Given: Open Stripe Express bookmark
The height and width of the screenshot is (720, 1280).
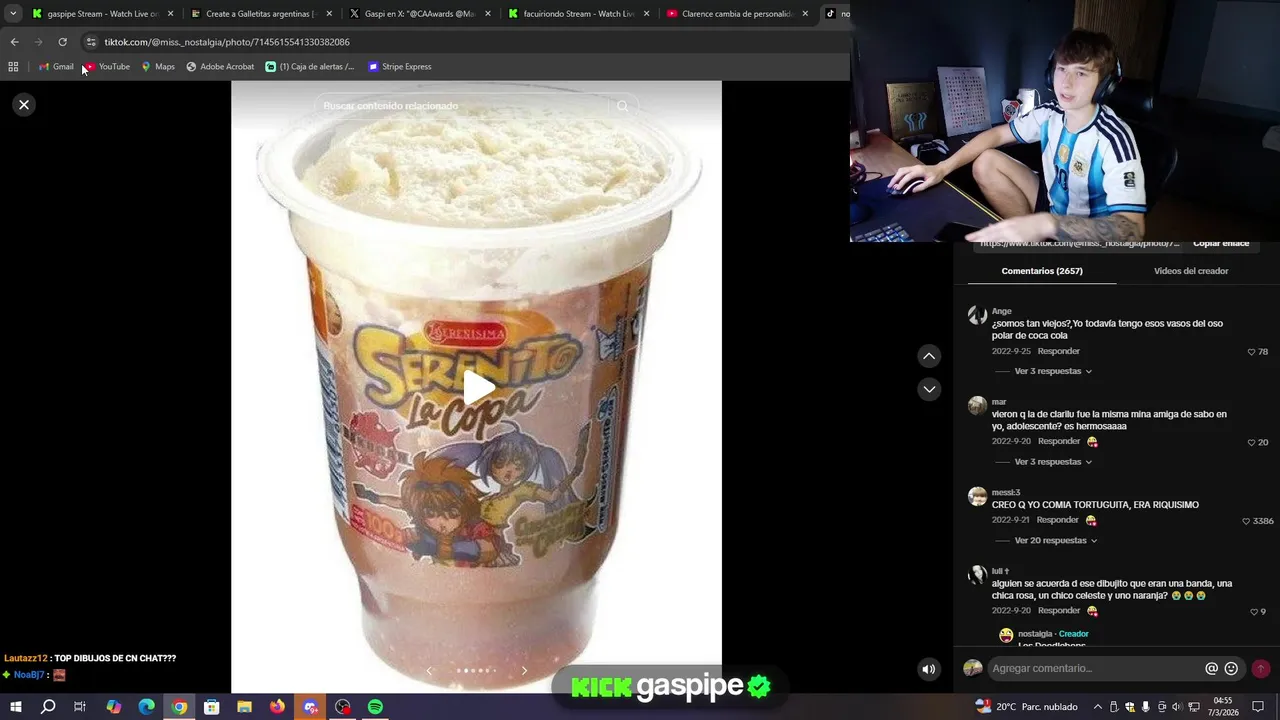Looking at the screenshot, I should pyautogui.click(x=399, y=67).
